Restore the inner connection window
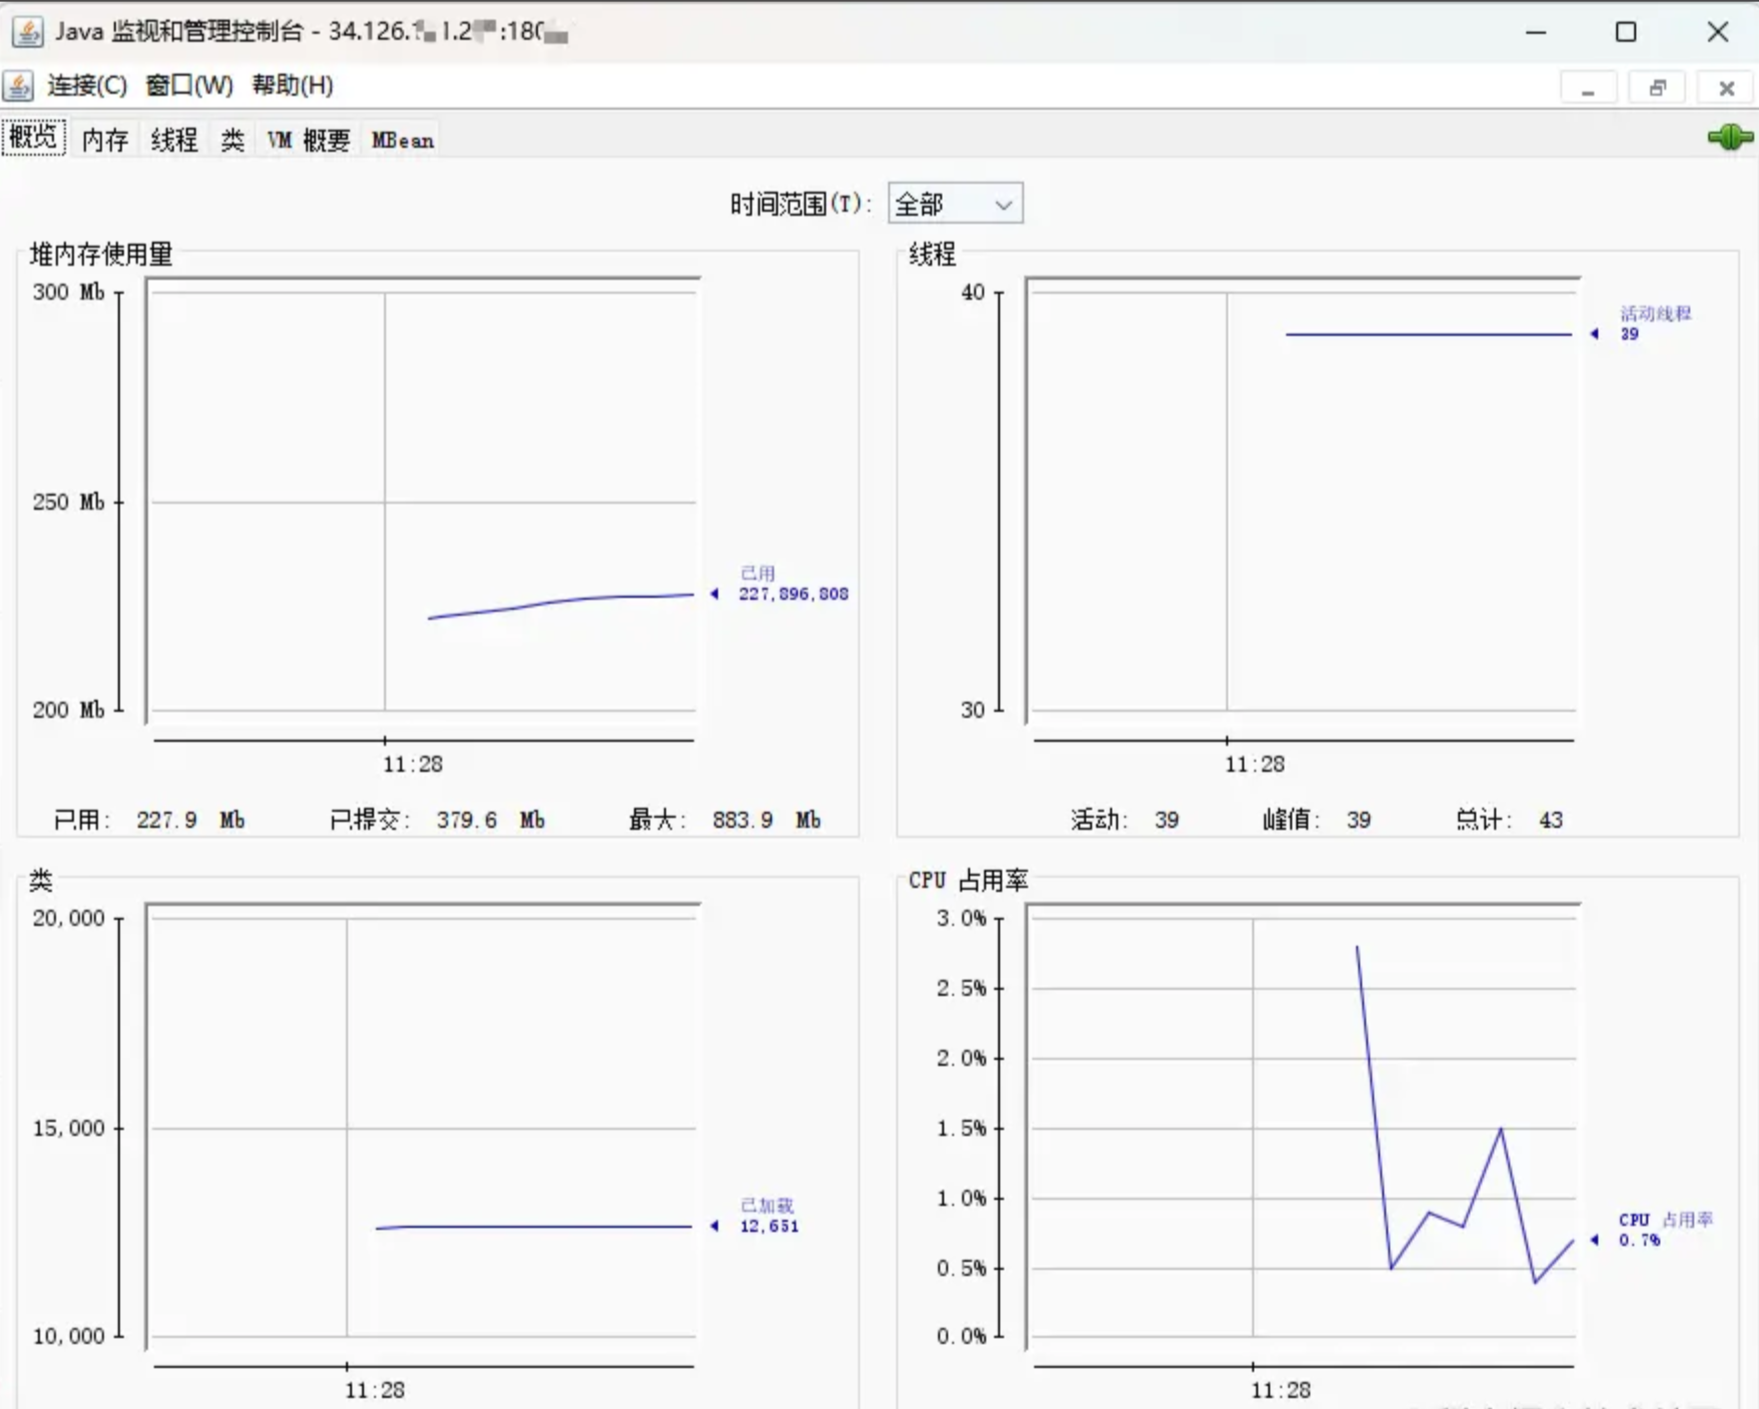 point(1657,88)
